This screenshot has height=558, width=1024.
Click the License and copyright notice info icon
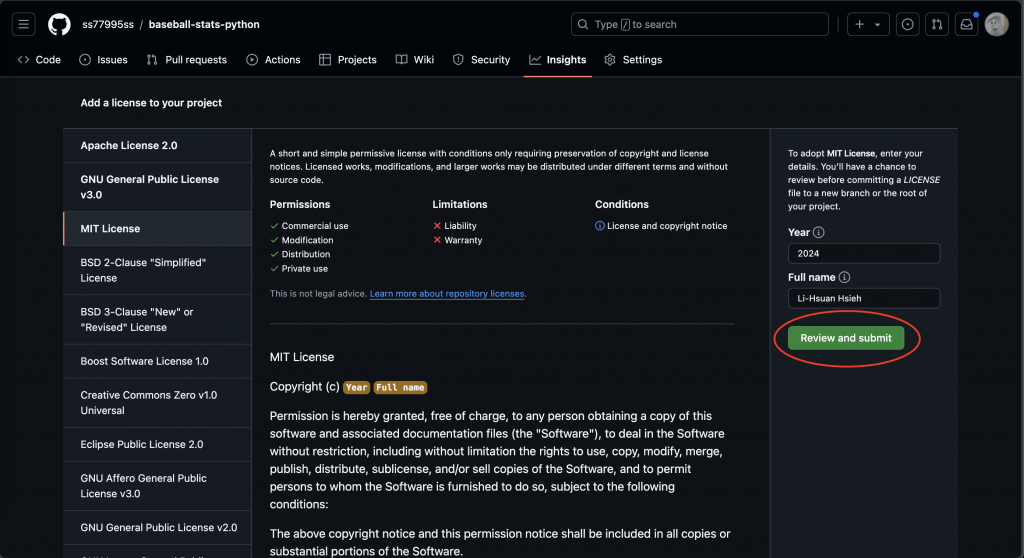click(600, 226)
